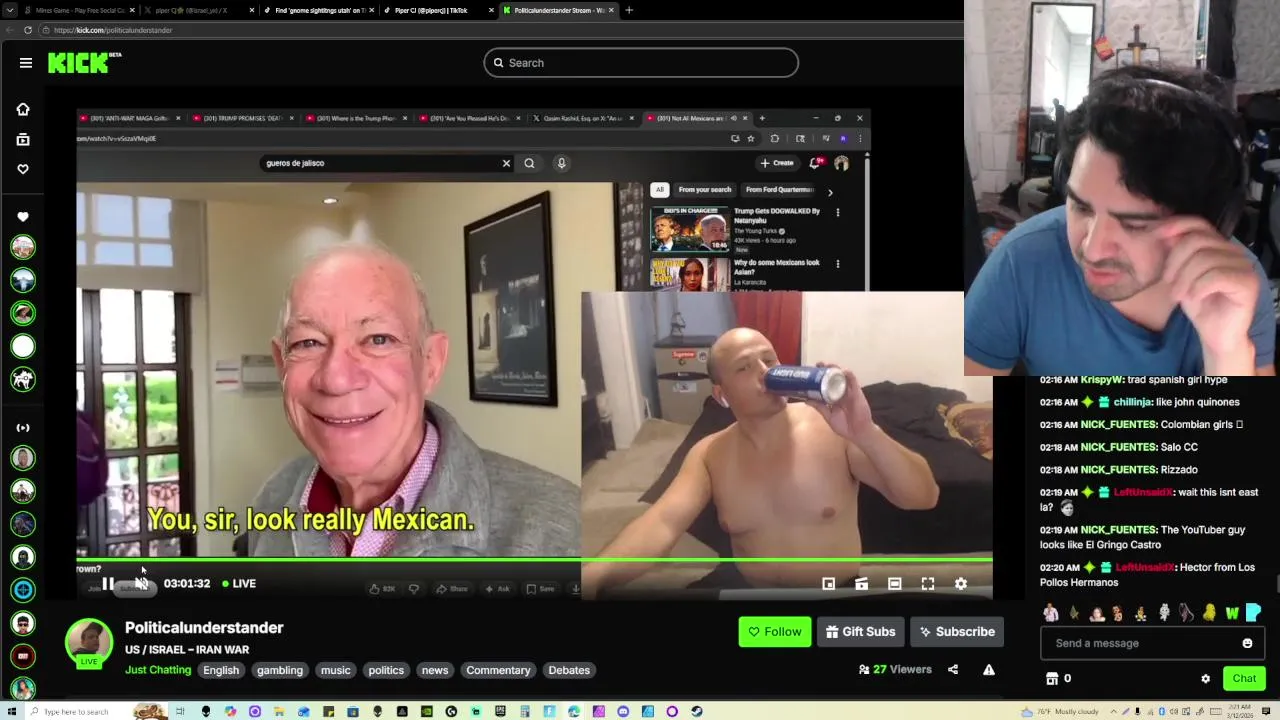Open Windows Start menu
The height and width of the screenshot is (720, 1280).
click(x=10, y=712)
